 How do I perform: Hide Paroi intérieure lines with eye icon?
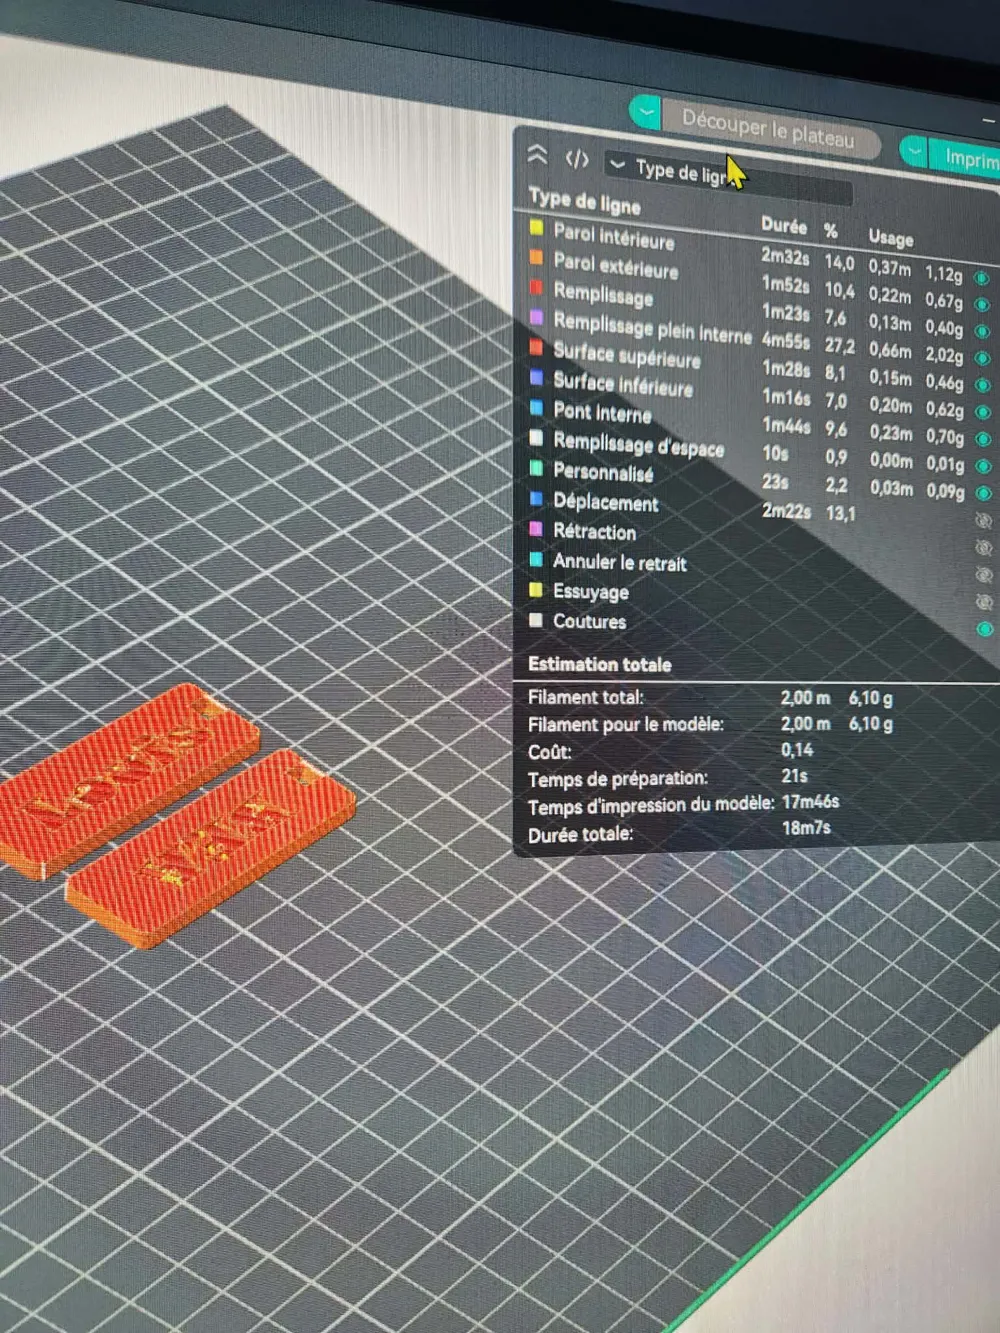(x=982, y=278)
